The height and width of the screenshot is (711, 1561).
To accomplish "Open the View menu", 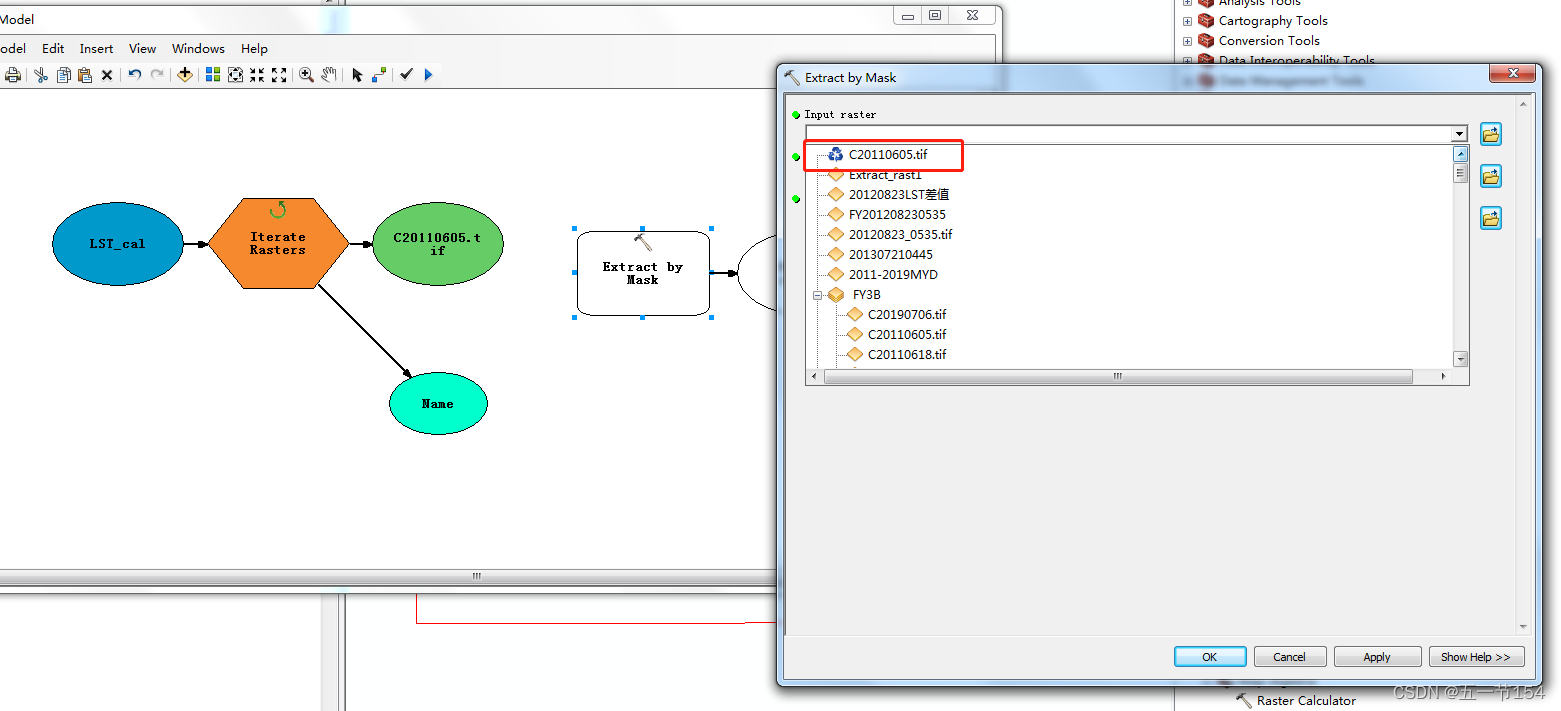I will coord(143,48).
